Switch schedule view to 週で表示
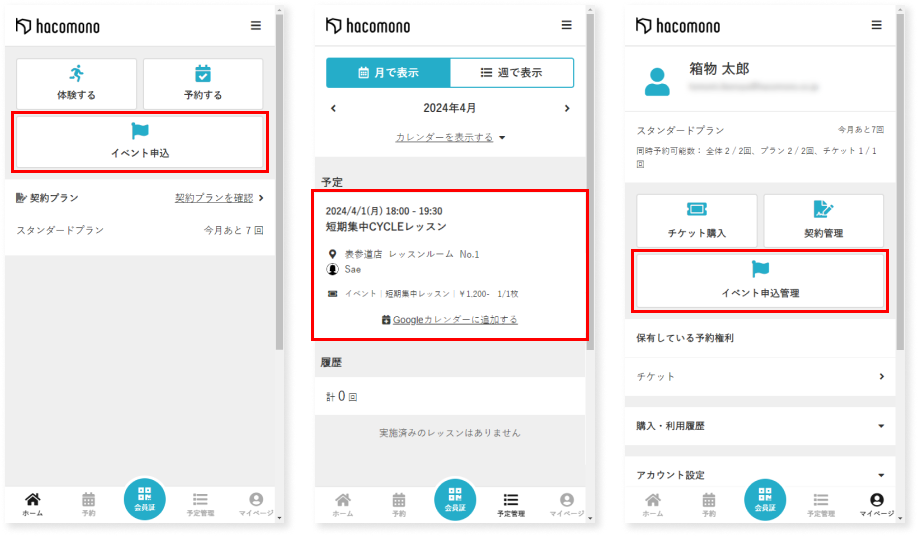Screen dimensions: 918x536 (511, 73)
